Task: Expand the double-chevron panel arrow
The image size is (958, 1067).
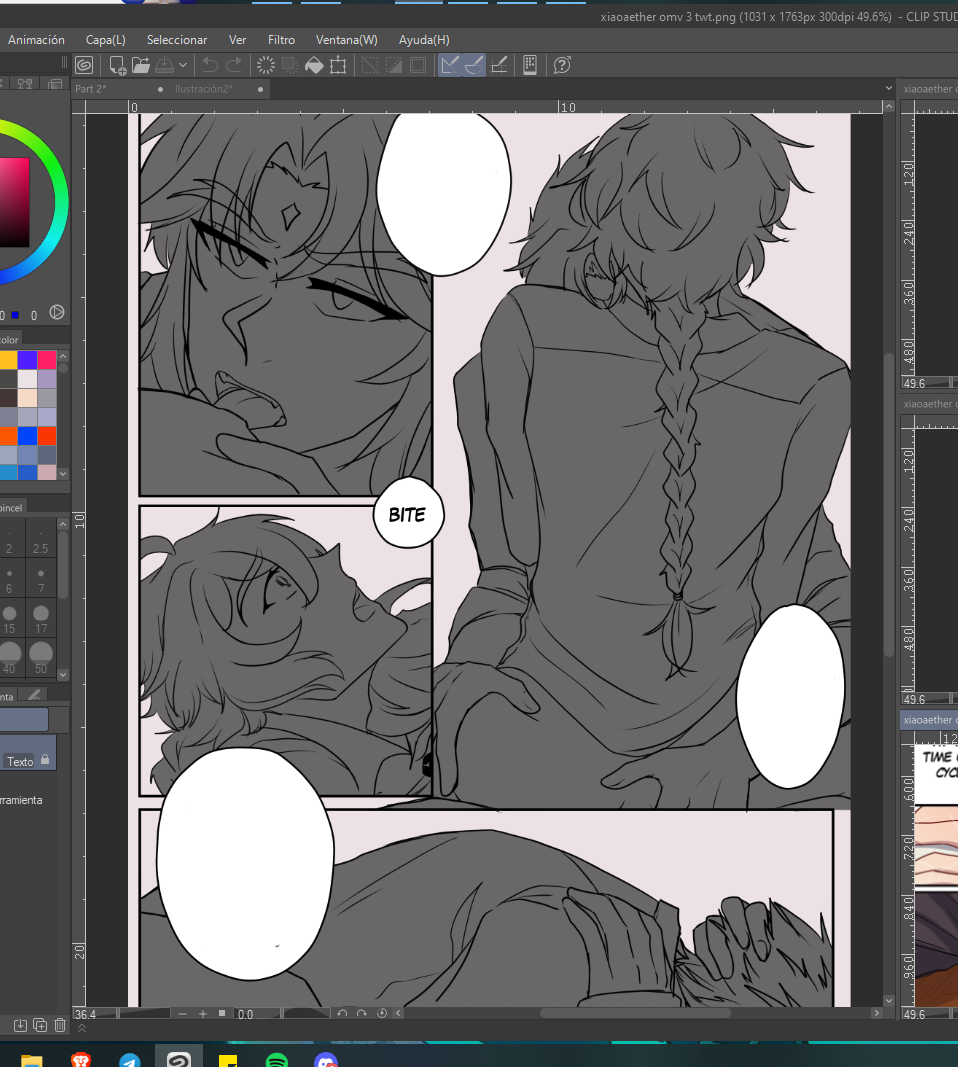Action: (x=82, y=1028)
